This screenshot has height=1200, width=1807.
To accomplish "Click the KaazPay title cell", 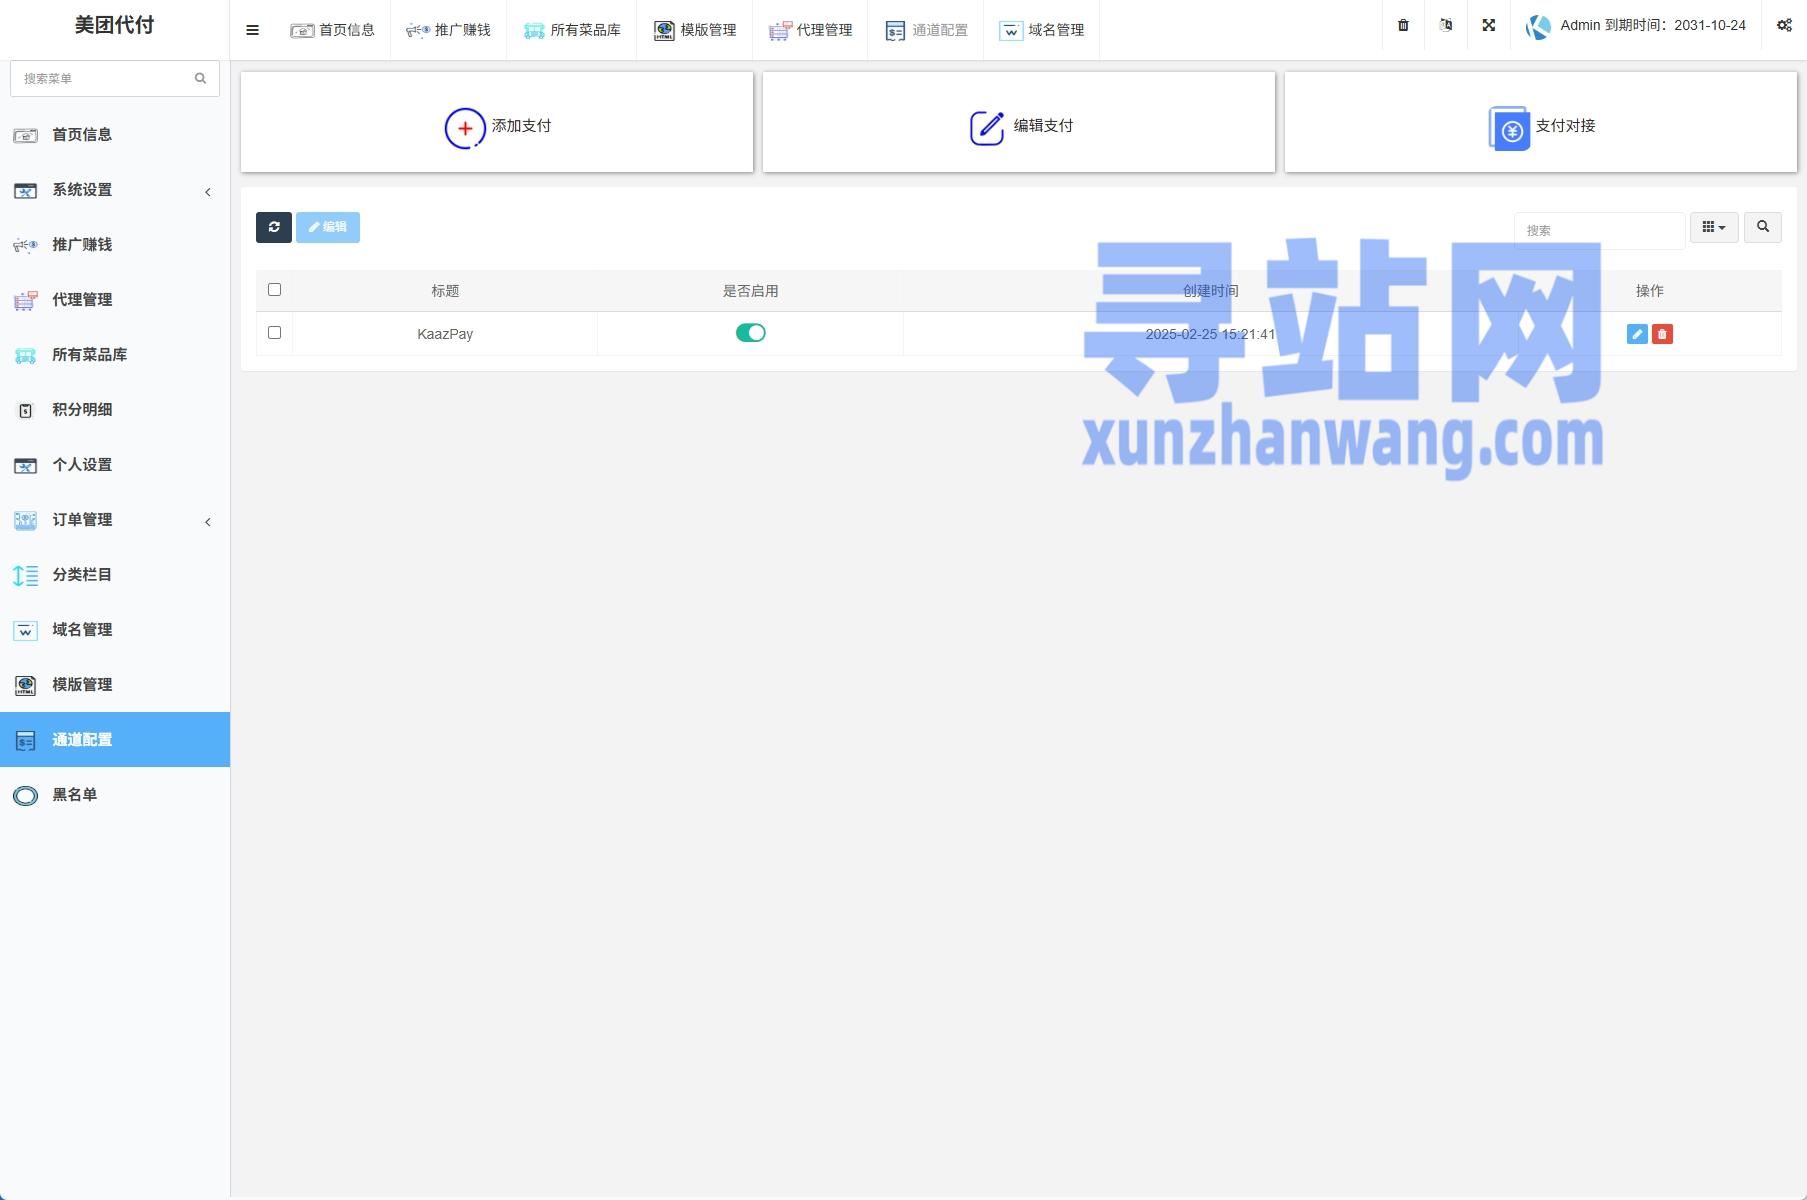I will (445, 334).
